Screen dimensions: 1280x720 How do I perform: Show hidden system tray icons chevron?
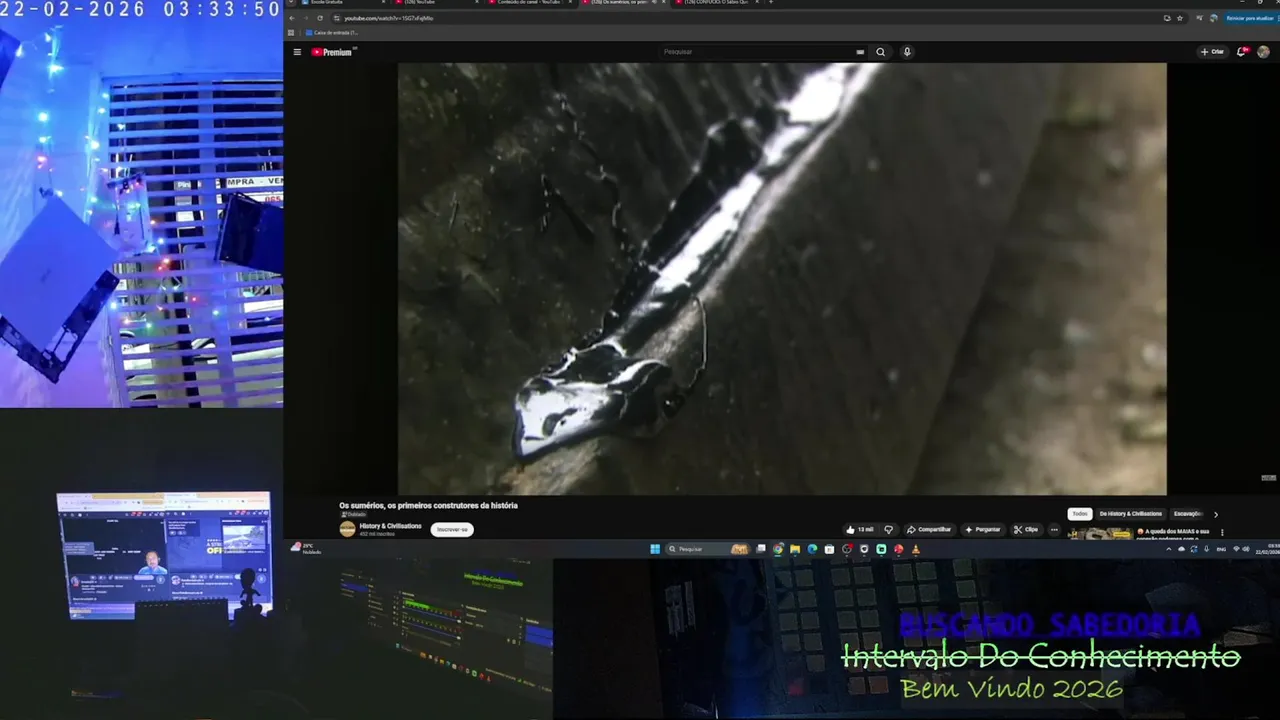(x=1169, y=549)
